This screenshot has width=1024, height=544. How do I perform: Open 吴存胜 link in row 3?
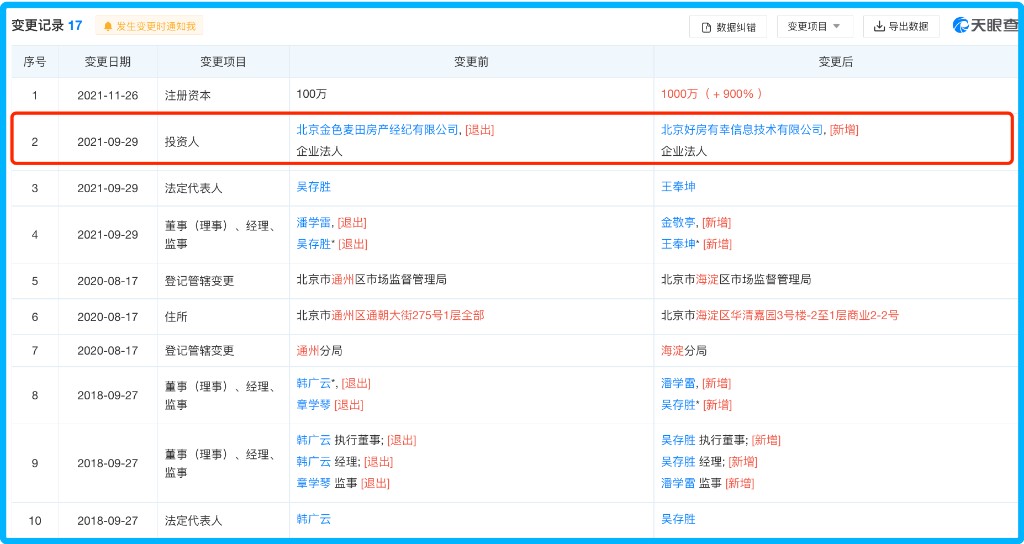click(313, 187)
